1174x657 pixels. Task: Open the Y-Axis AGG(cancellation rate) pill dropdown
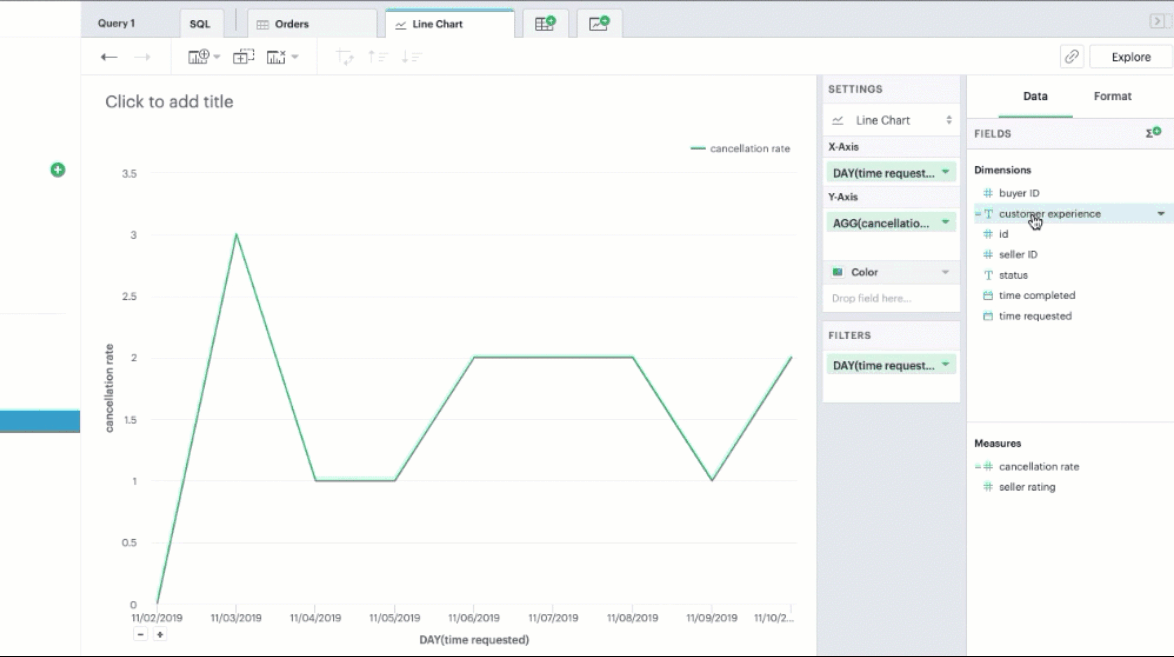coord(945,223)
